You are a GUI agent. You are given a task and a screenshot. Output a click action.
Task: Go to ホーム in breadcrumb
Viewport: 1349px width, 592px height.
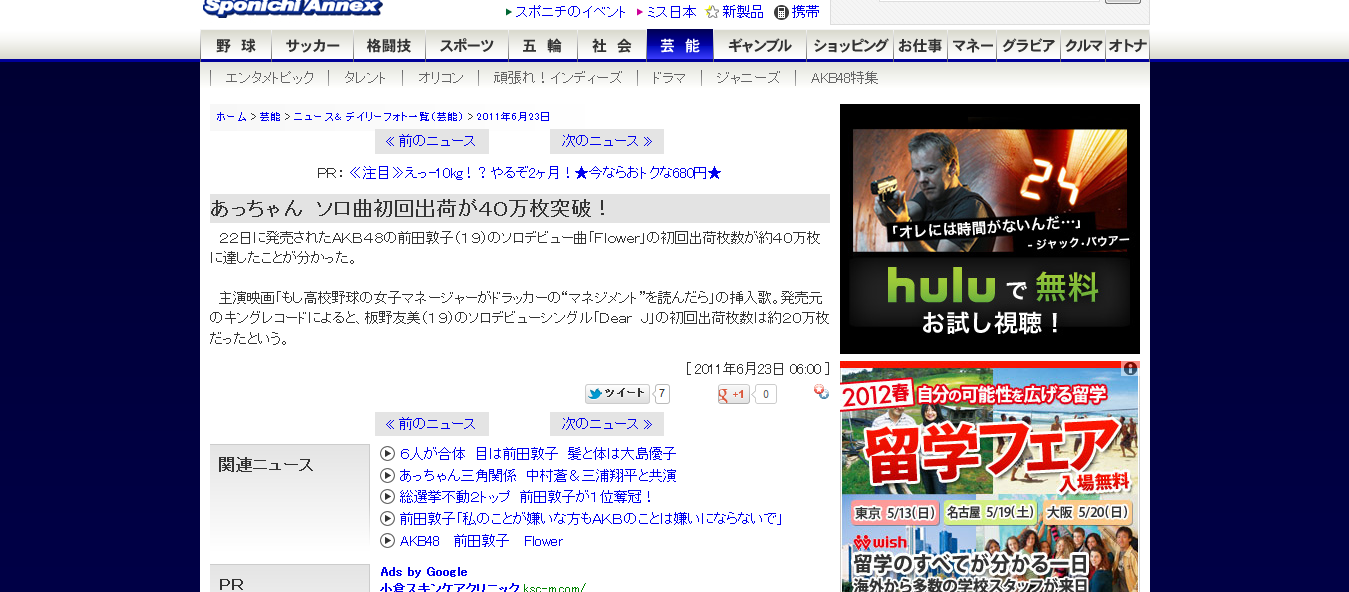(x=231, y=117)
